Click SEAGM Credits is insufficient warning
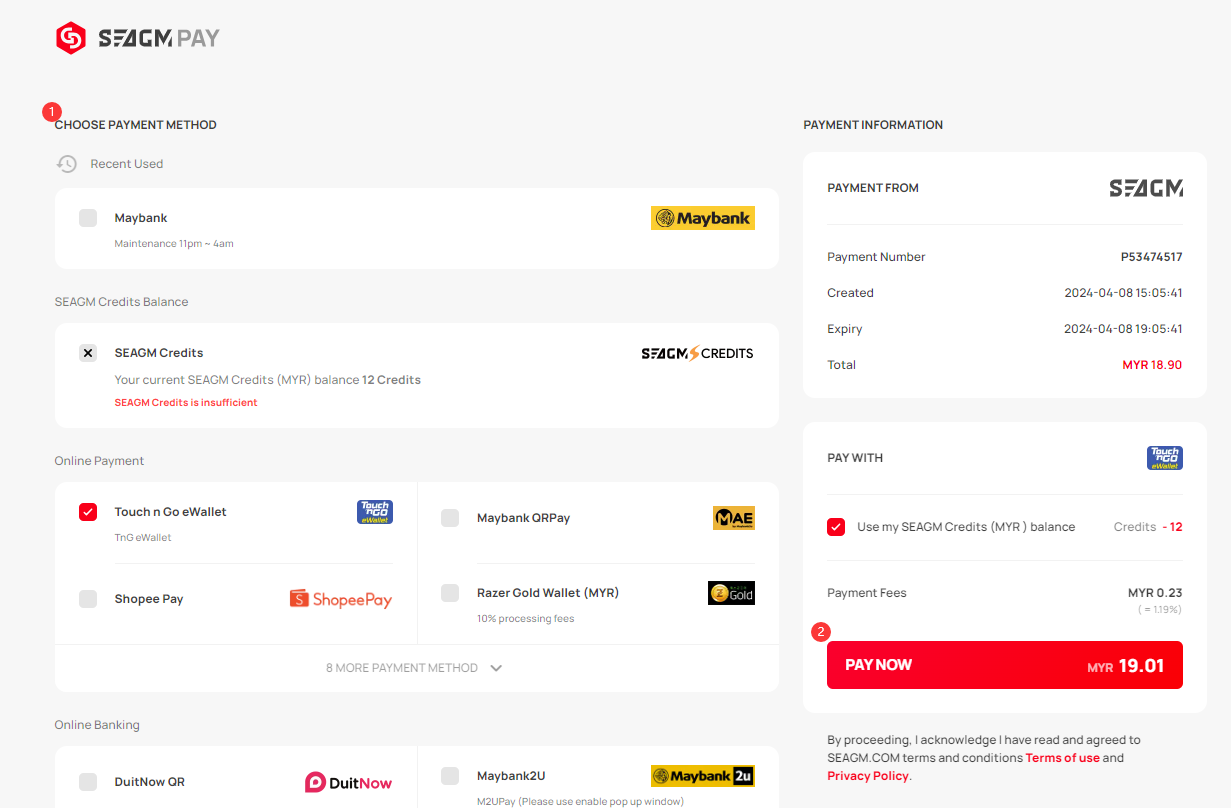This screenshot has width=1231, height=808. pos(186,403)
